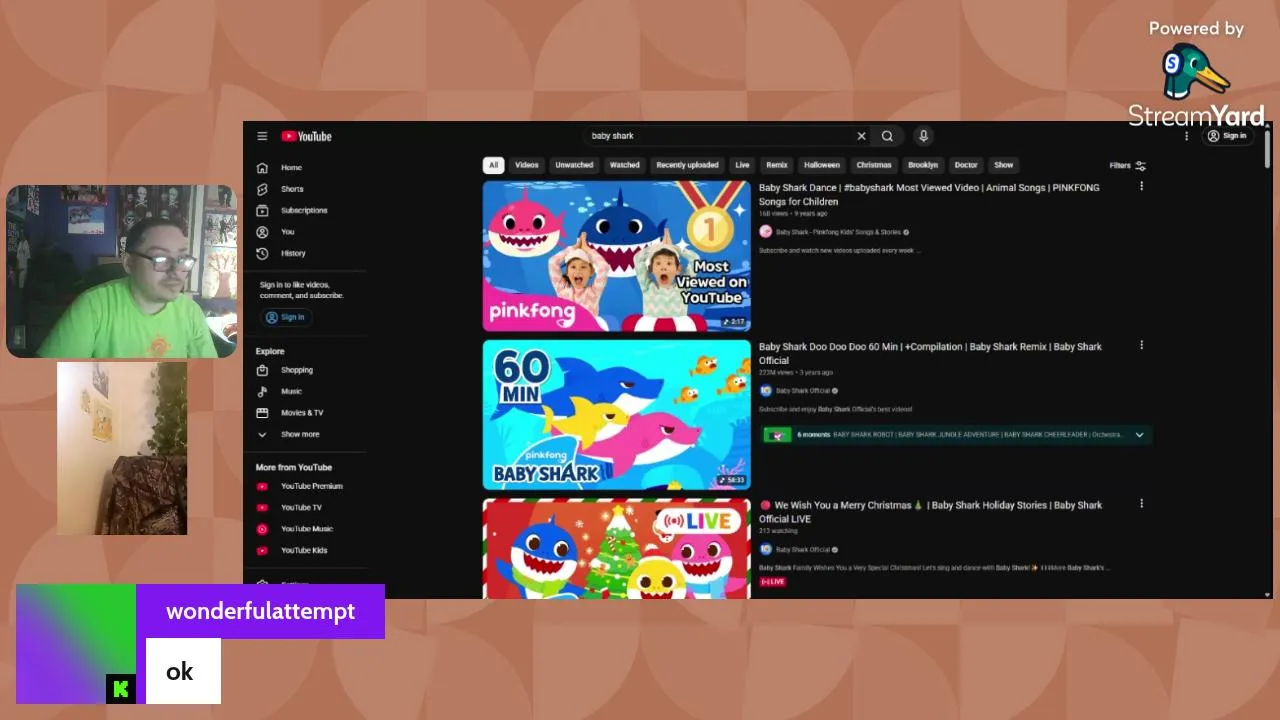1280x720 pixels.
Task: Select the Doctor filter chip
Action: click(966, 165)
